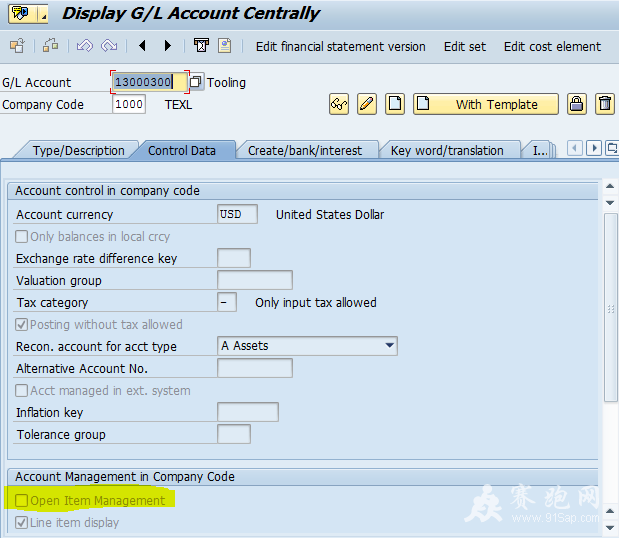Viewport: 619px width, 538px height.
Task: Click the Tolerance group field
Action: tap(234, 434)
